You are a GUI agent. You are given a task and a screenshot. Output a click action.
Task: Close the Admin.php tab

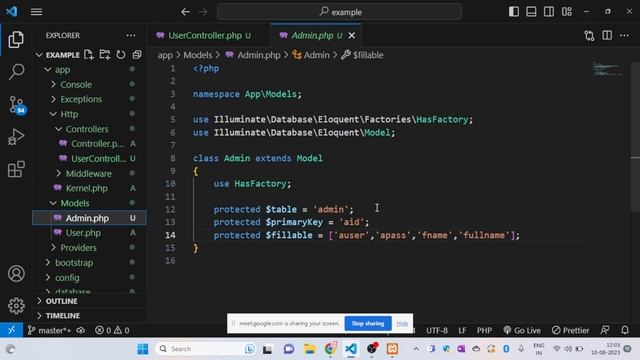pyautogui.click(x=351, y=36)
